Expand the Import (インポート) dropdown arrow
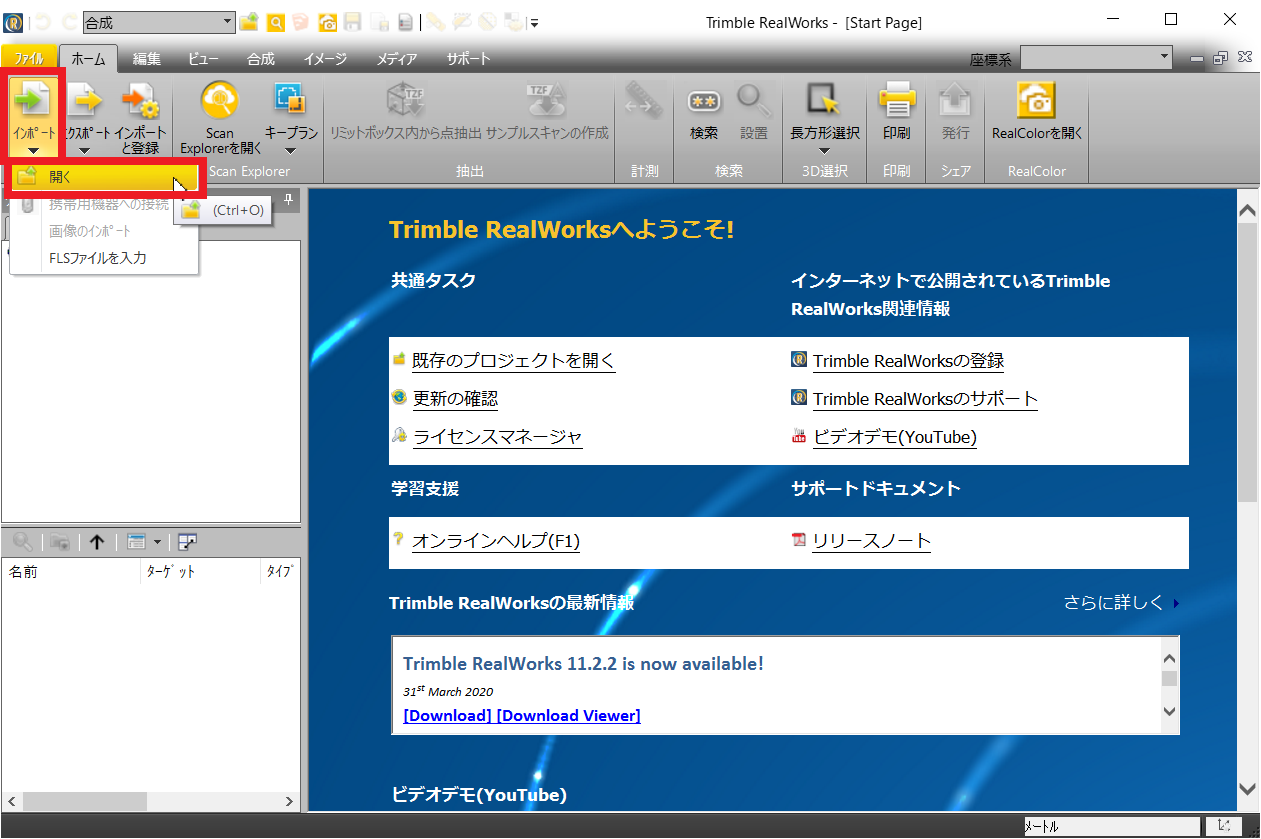 pyautogui.click(x=34, y=152)
